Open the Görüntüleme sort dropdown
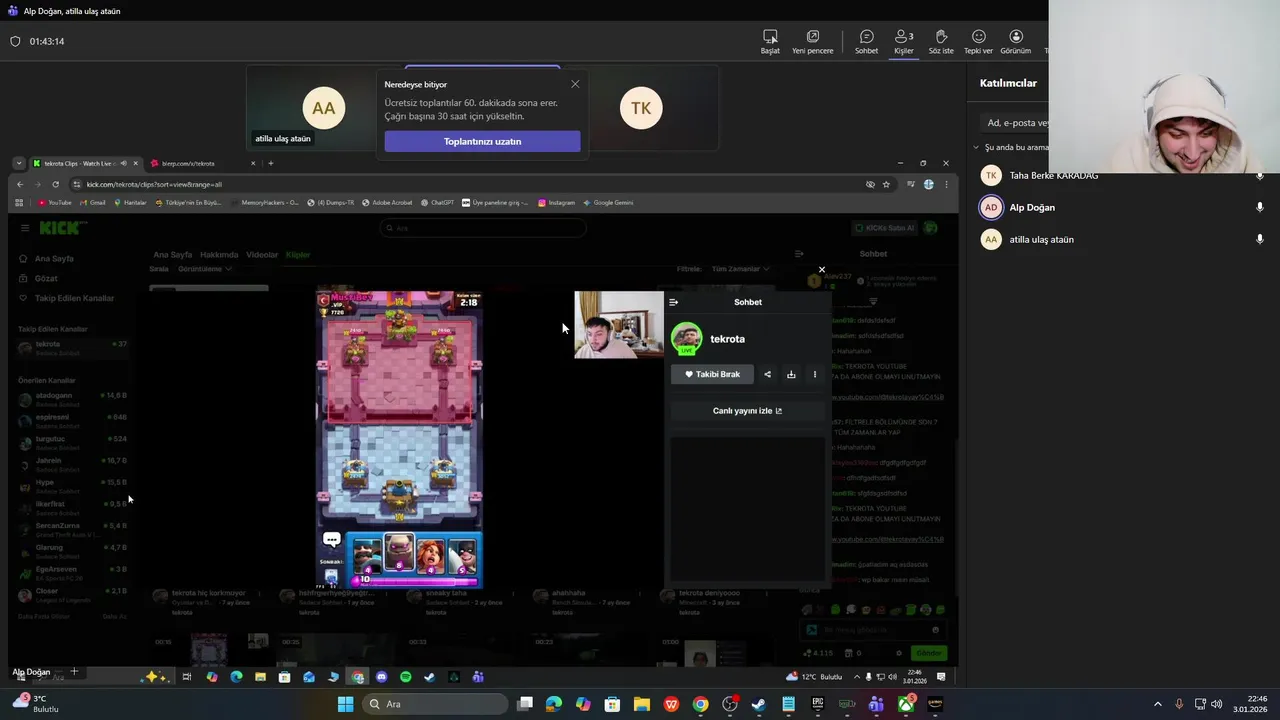The height and width of the screenshot is (720, 1280). click(204, 269)
